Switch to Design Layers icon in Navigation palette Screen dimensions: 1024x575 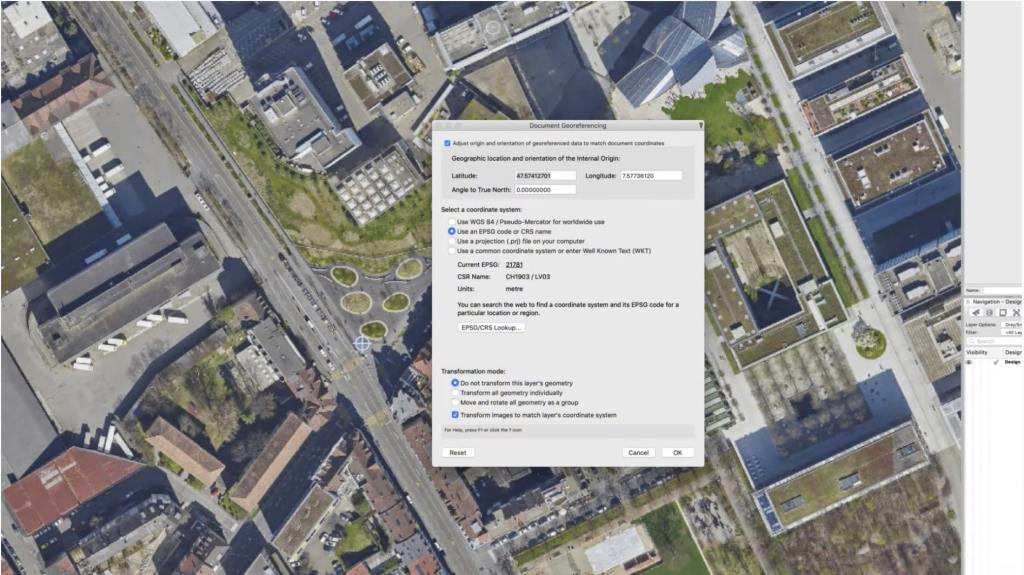[x=989, y=313]
